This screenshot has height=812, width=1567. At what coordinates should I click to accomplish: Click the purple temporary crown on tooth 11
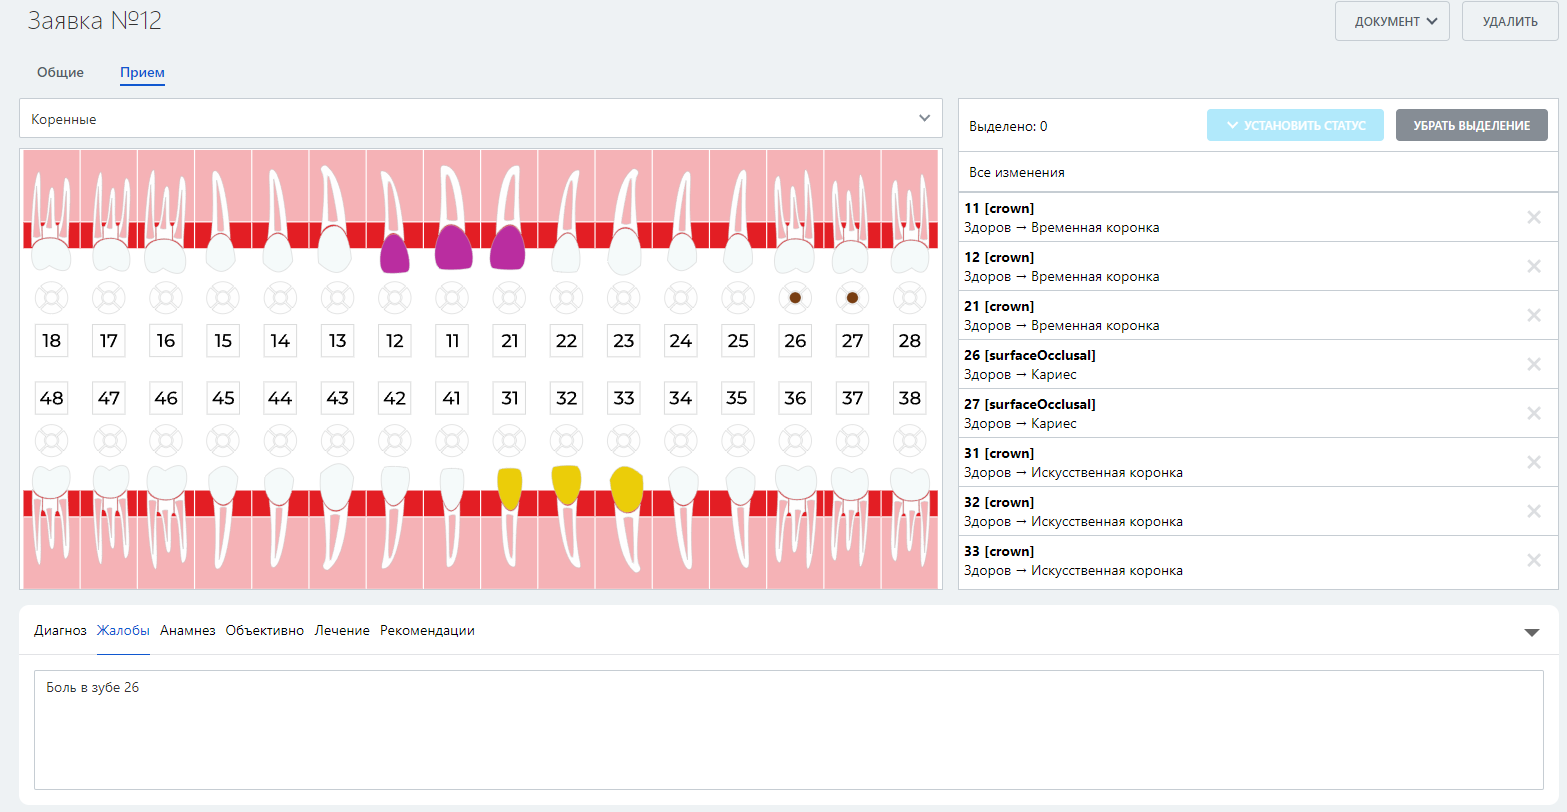click(452, 248)
